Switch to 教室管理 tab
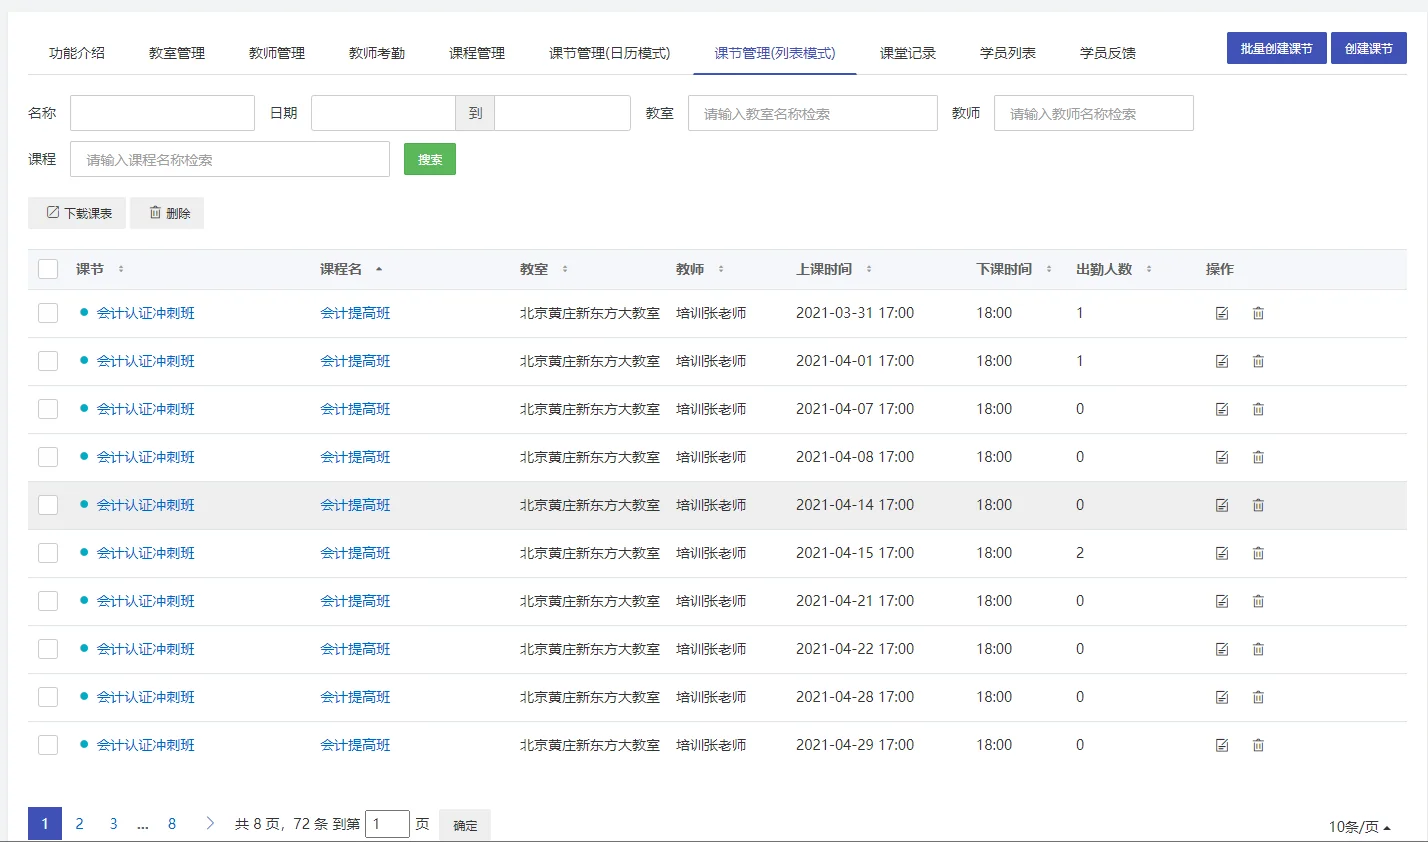Screen dimensions: 1428x842 point(177,53)
